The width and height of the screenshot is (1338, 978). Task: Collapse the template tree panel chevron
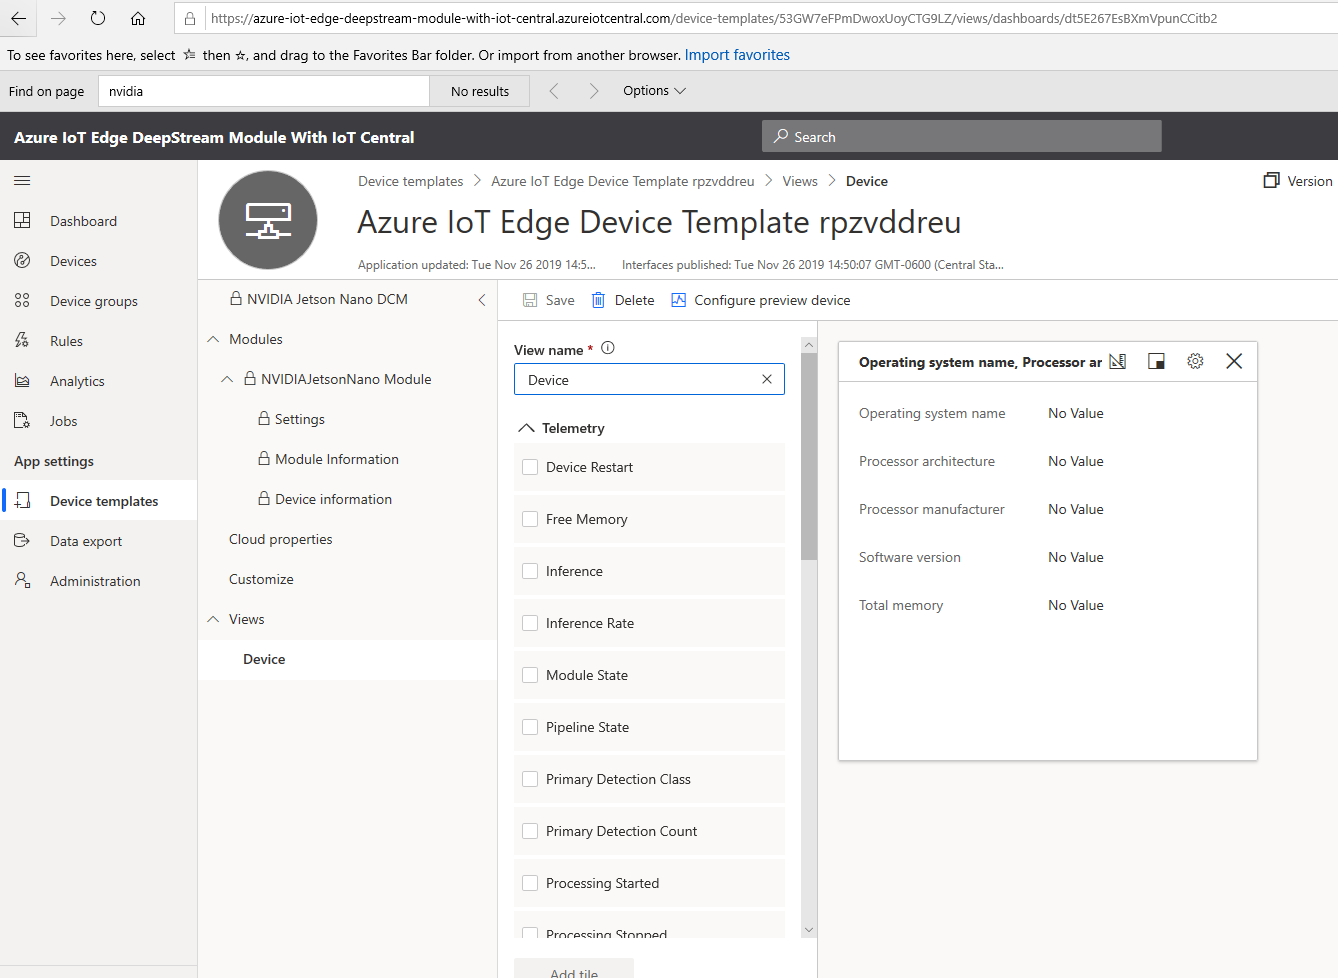482,300
